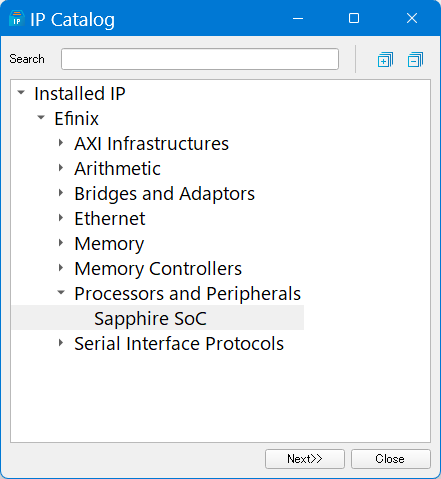This screenshot has height=479, width=441.
Task: Expand the Memory category arrow
Action: pos(61,243)
